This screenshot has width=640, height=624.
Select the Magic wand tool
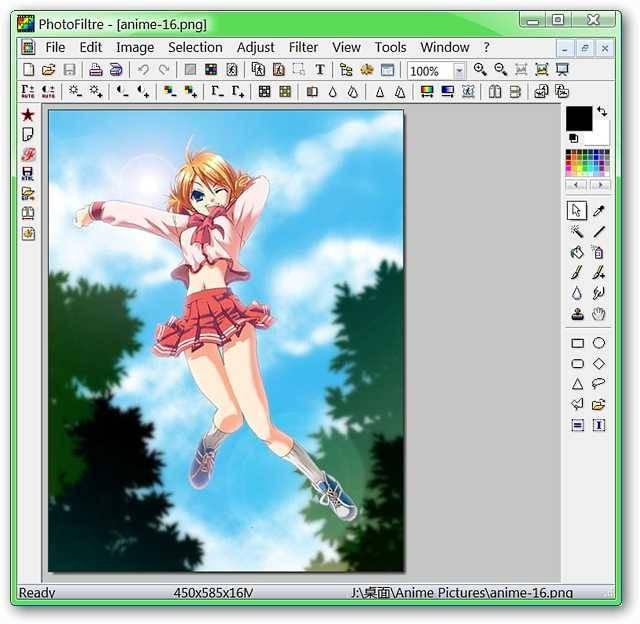tap(577, 232)
